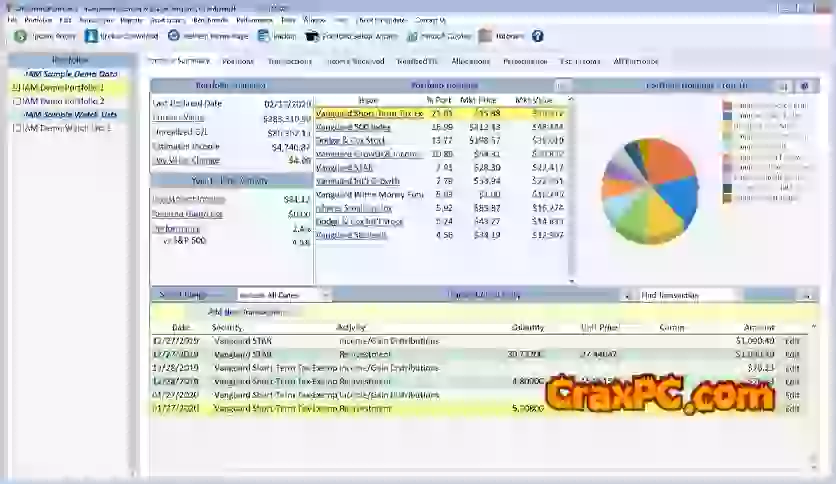836x484 pixels.
Task: Click the blue help question mark icon
Action: click(538, 36)
